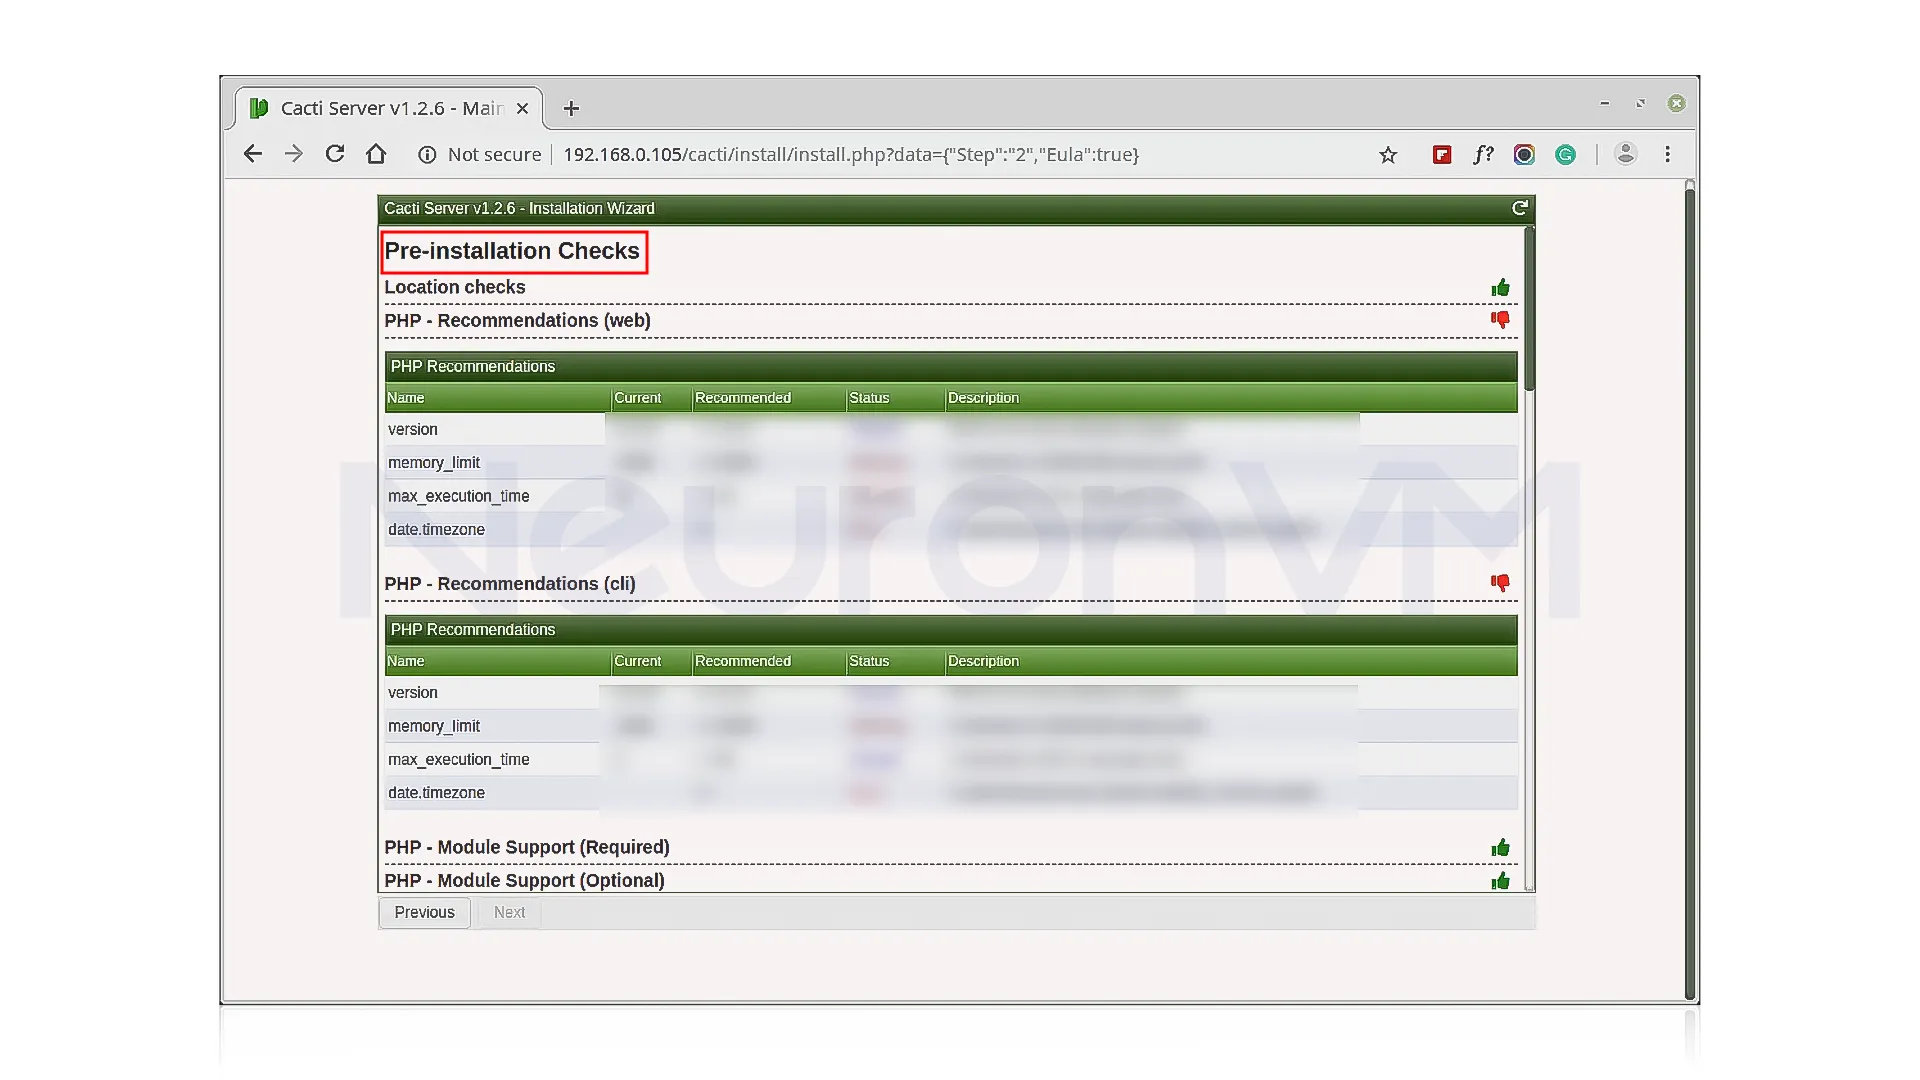Viewport: 1920px width, 1080px height.
Task: Open the browser profile avatar
Action: click(x=1626, y=154)
